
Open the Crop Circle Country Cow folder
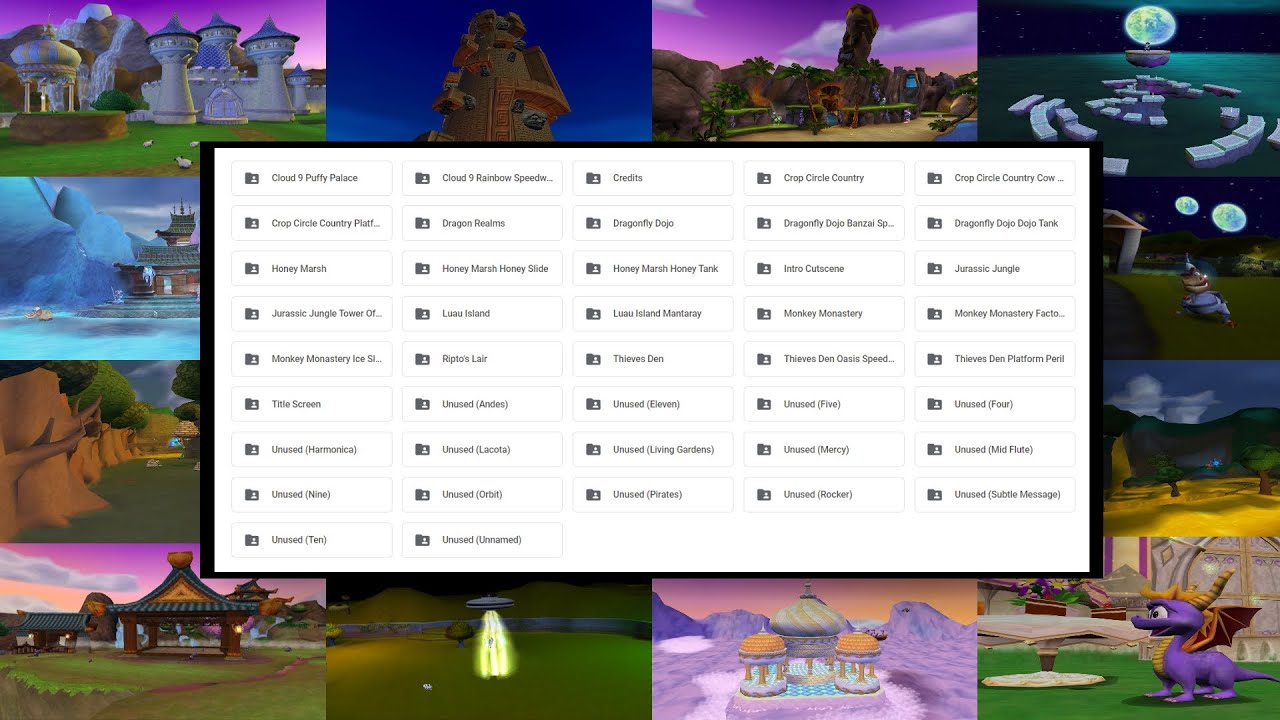coord(995,178)
